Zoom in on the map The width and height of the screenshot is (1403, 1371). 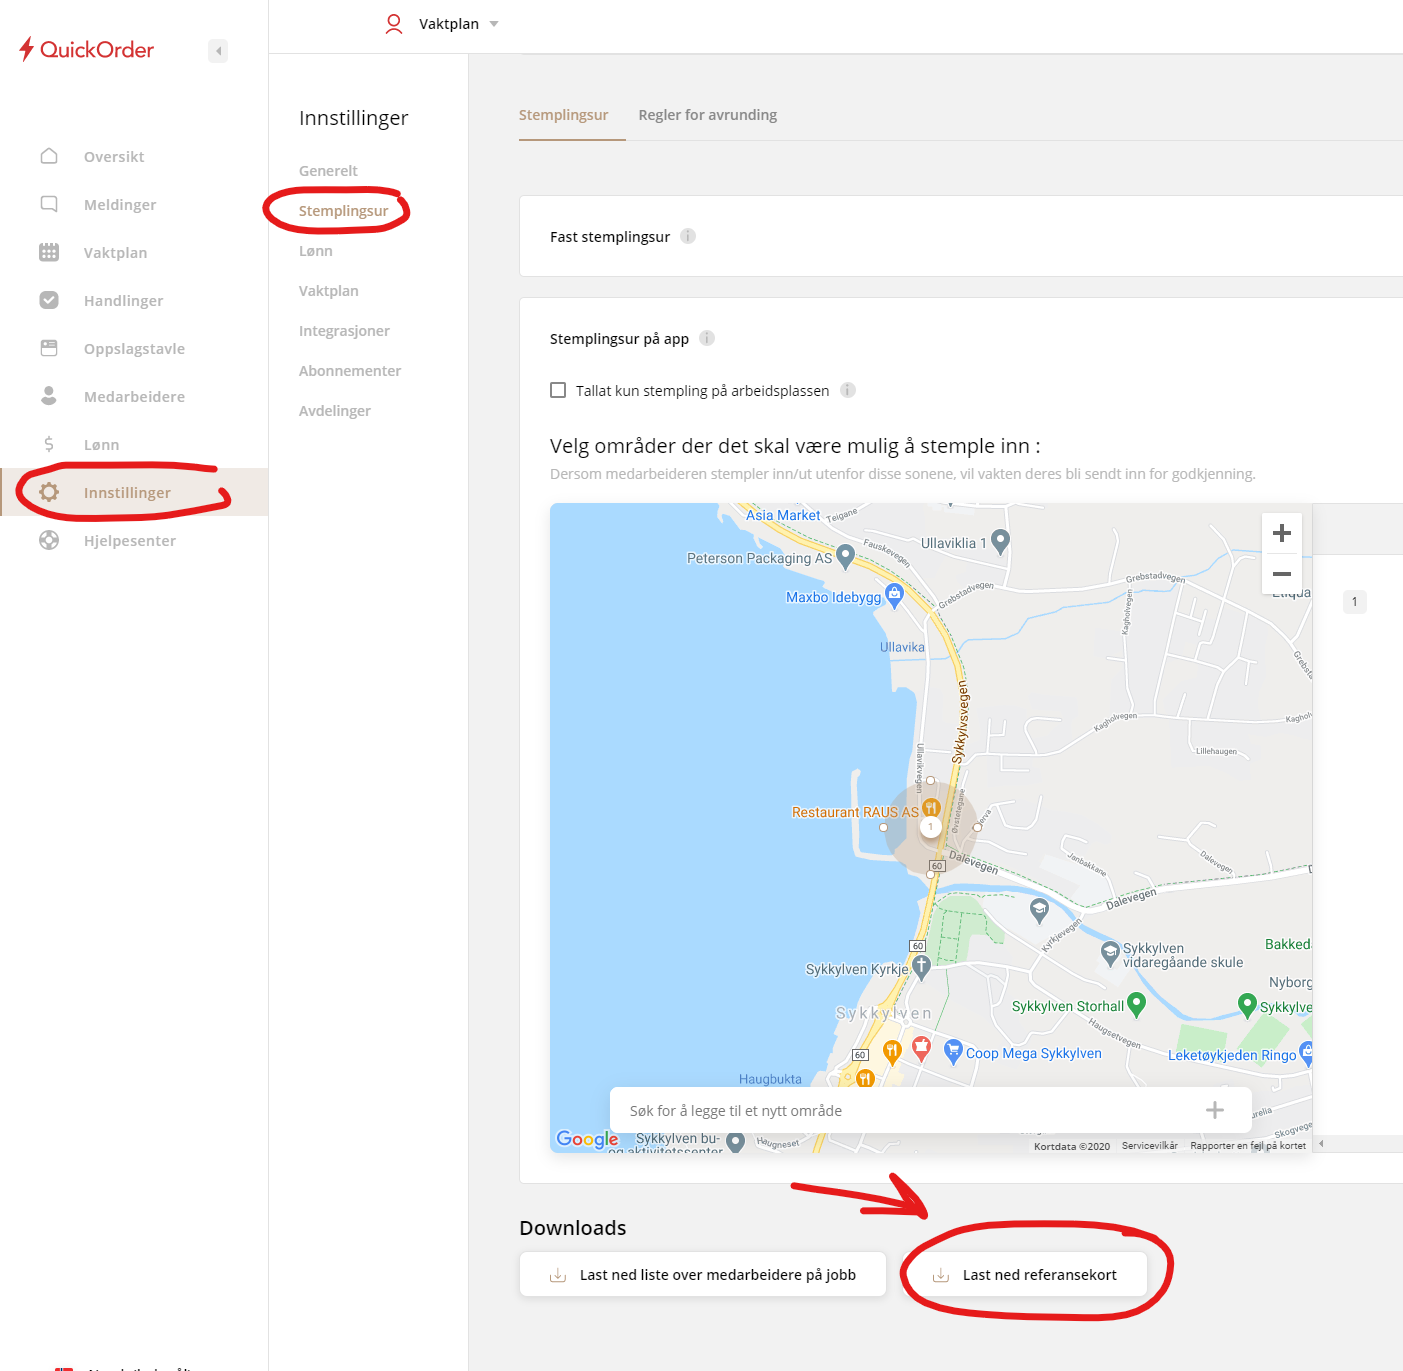1281,533
